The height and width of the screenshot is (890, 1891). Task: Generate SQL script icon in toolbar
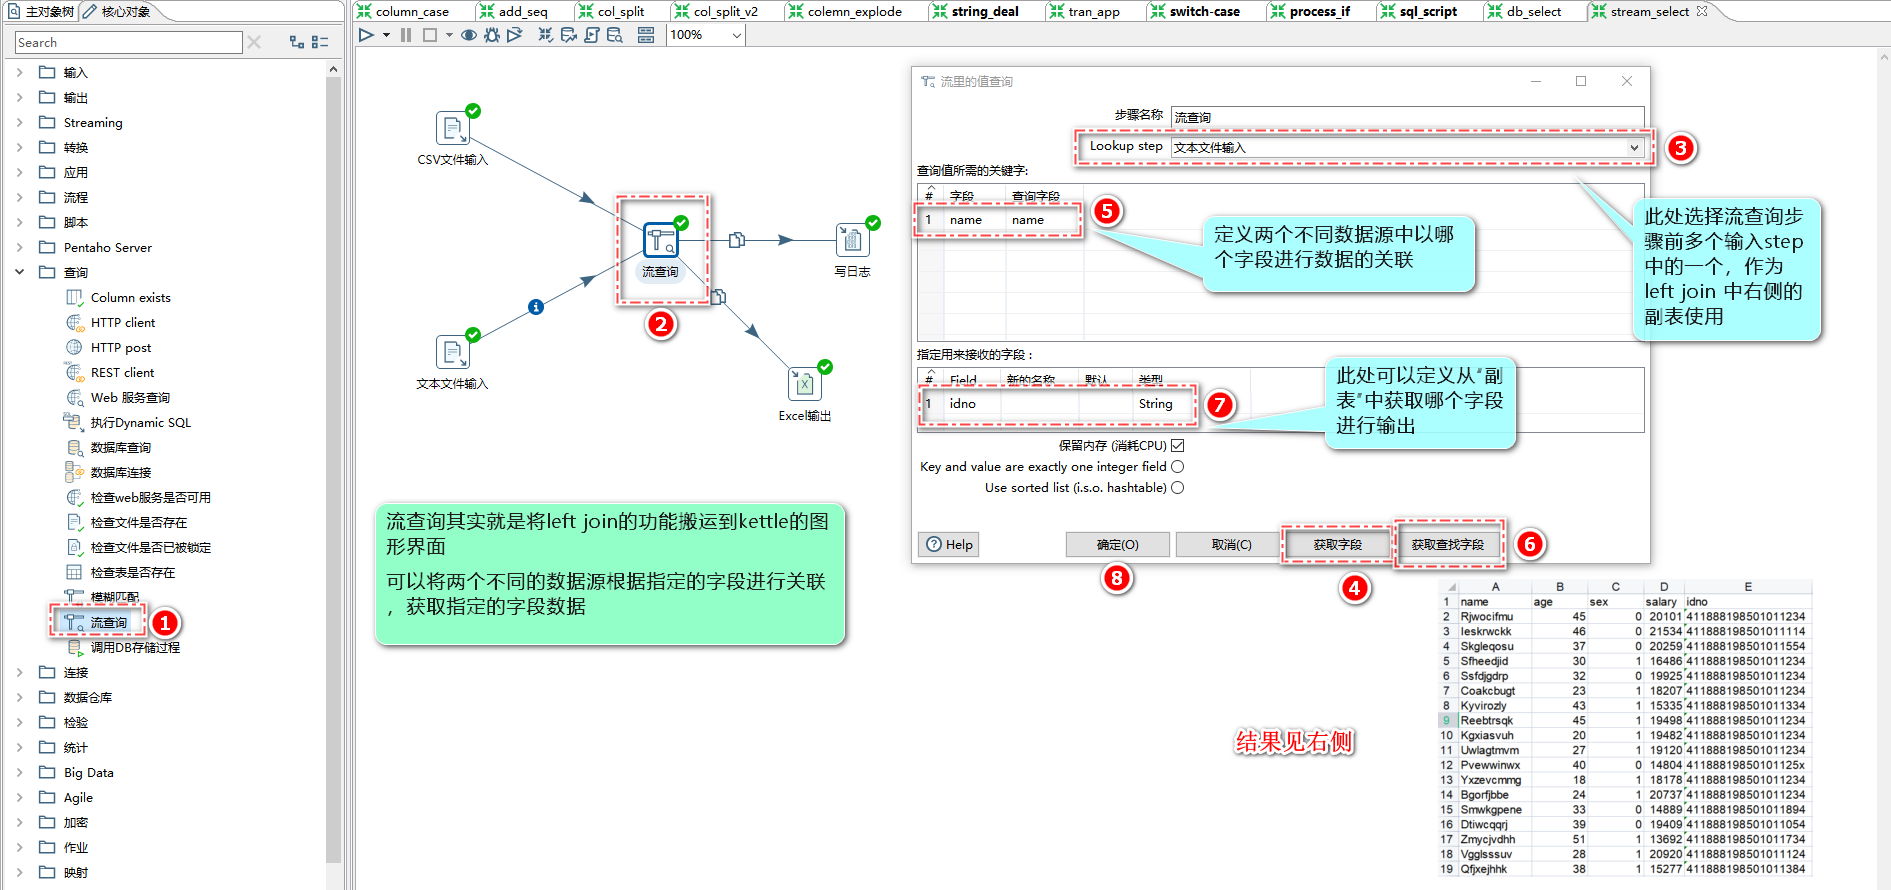pyautogui.click(x=592, y=35)
